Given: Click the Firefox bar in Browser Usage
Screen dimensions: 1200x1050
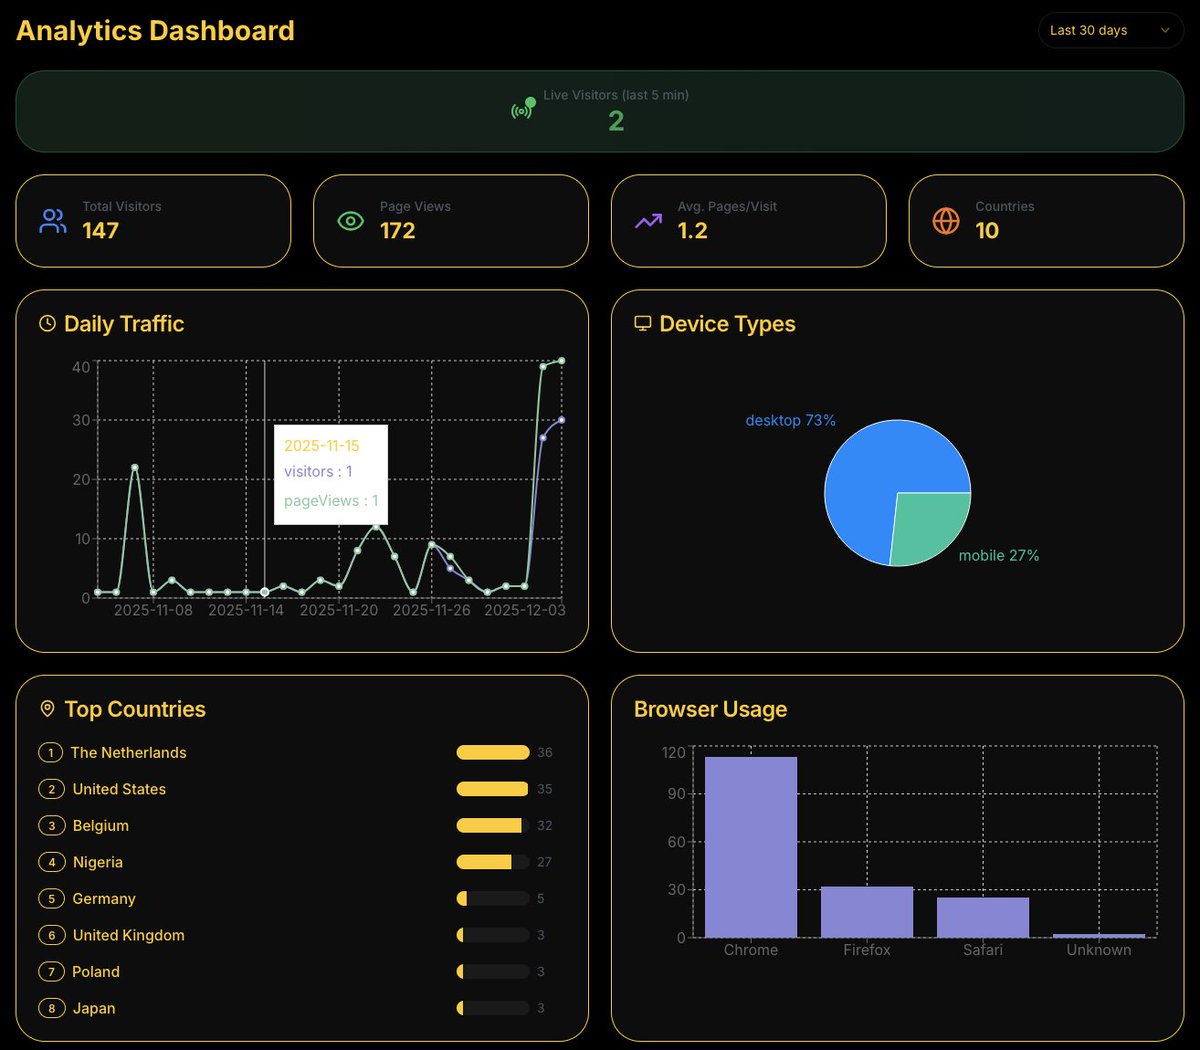Looking at the screenshot, I should tap(867, 912).
